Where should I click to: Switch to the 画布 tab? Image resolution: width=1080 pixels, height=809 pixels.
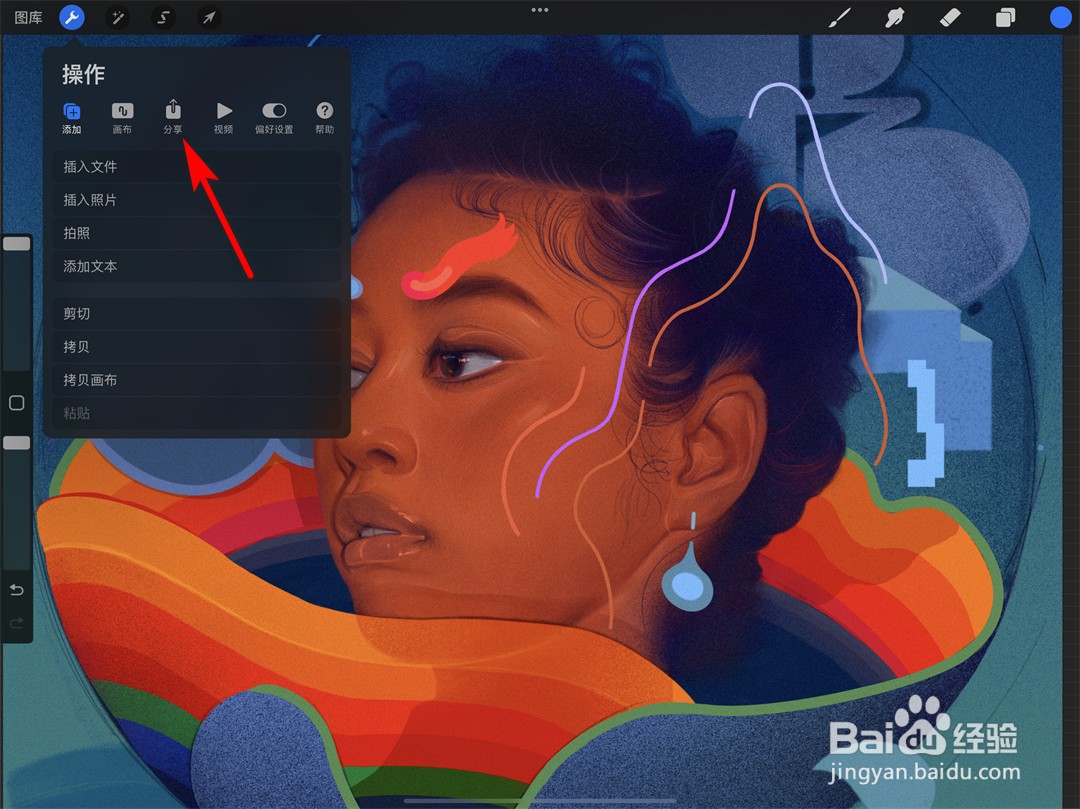coord(122,118)
